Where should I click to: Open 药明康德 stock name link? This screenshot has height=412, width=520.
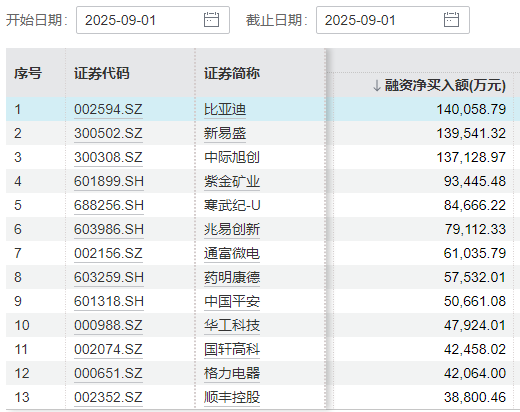point(232,277)
